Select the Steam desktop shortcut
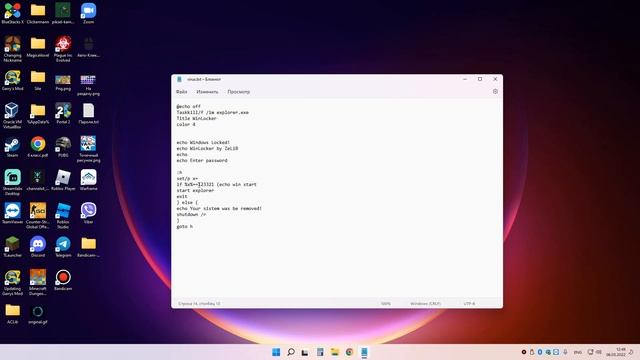This screenshot has height=360, width=640. coord(12,147)
